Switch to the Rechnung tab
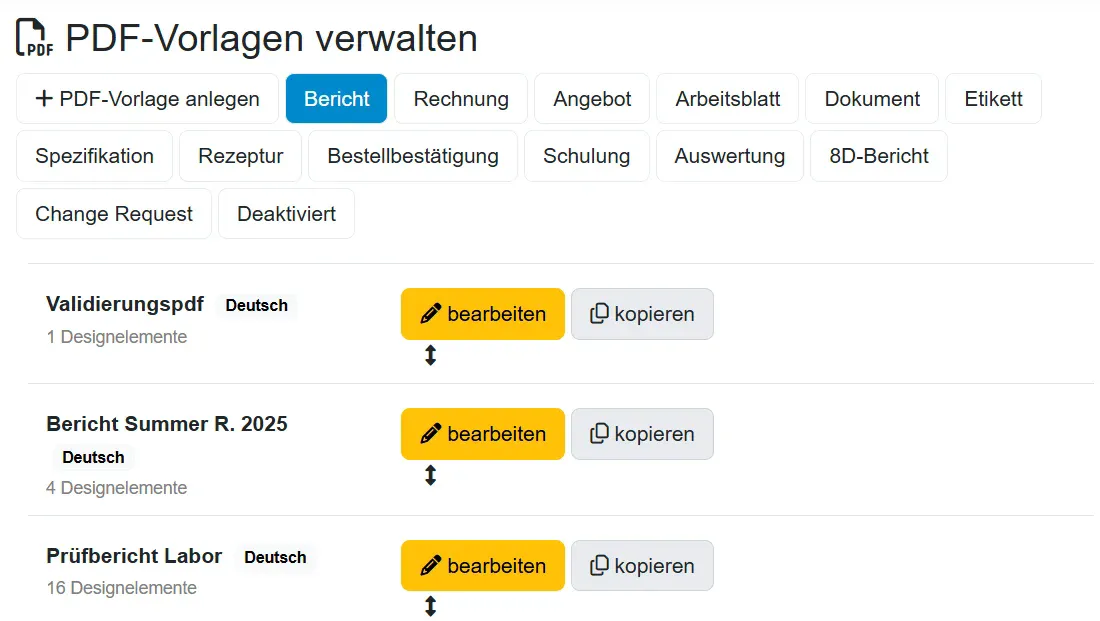This screenshot has height=621, width=1100. (x=461, y=99)
